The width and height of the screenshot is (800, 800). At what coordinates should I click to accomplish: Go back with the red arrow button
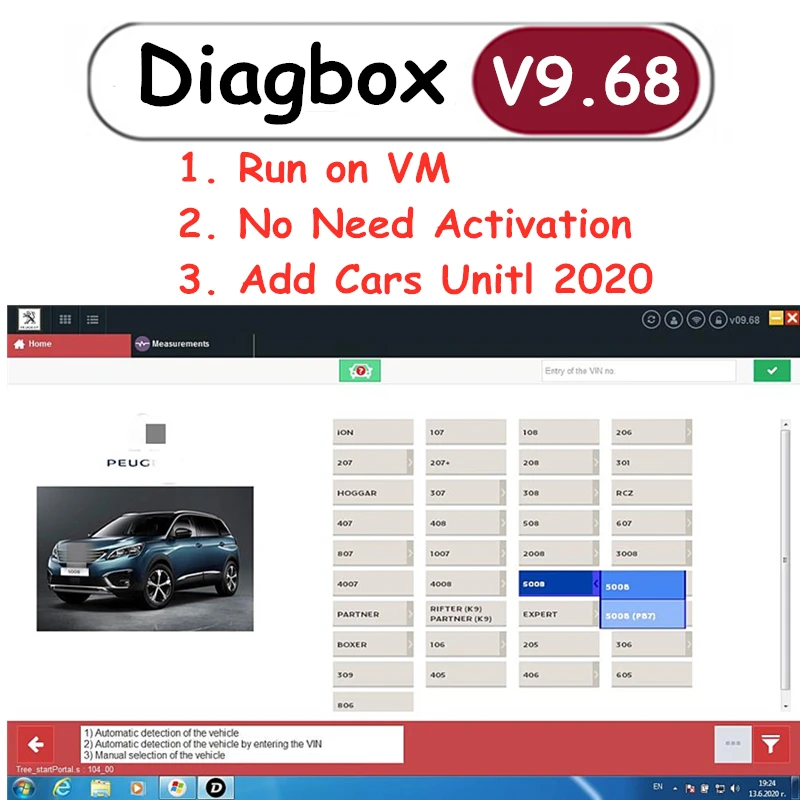[x=36, y=744]
